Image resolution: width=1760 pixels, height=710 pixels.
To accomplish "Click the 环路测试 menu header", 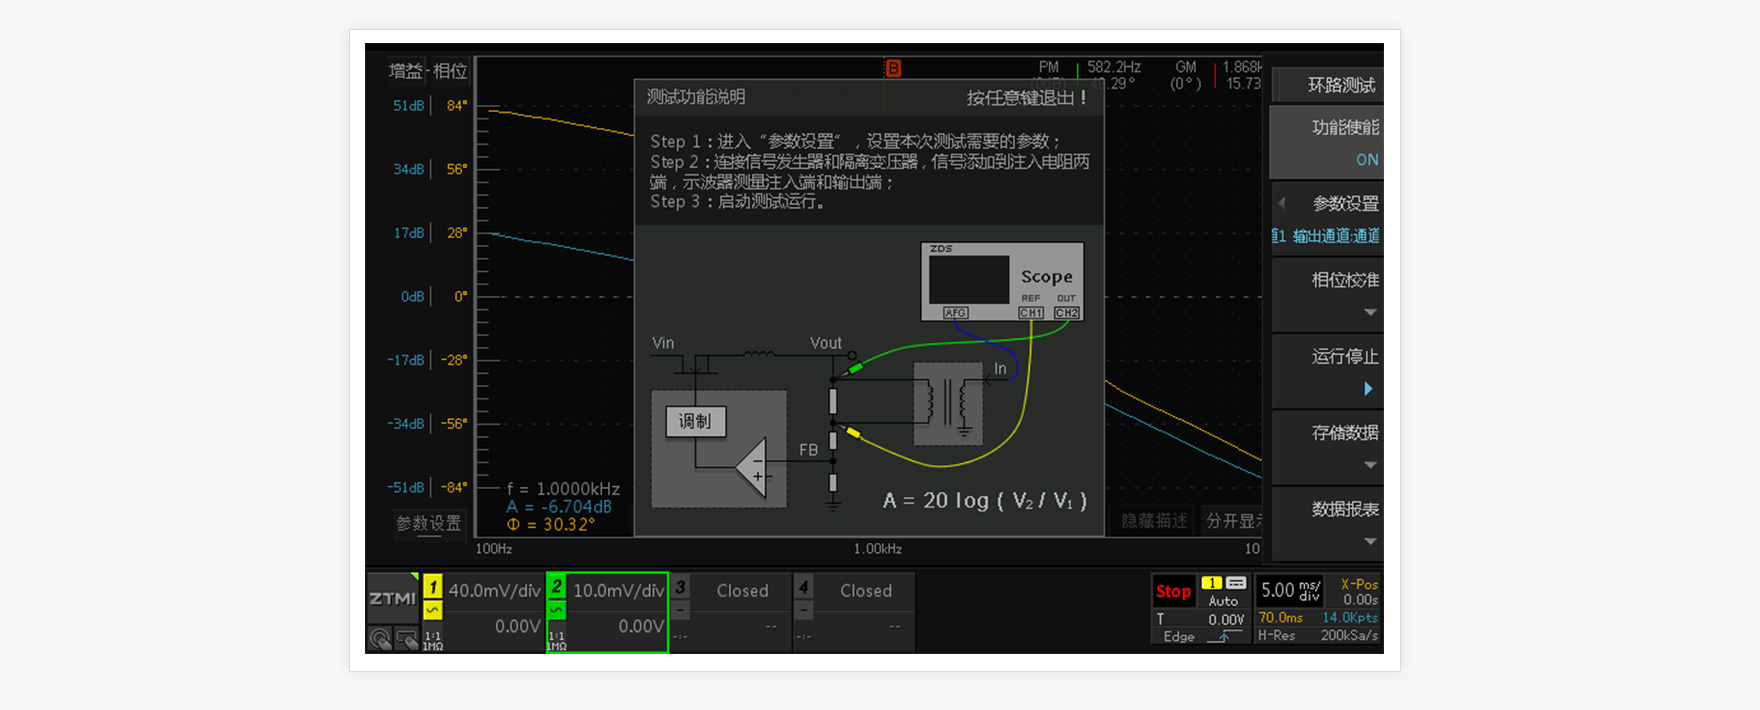I will tap(1340, 86).
